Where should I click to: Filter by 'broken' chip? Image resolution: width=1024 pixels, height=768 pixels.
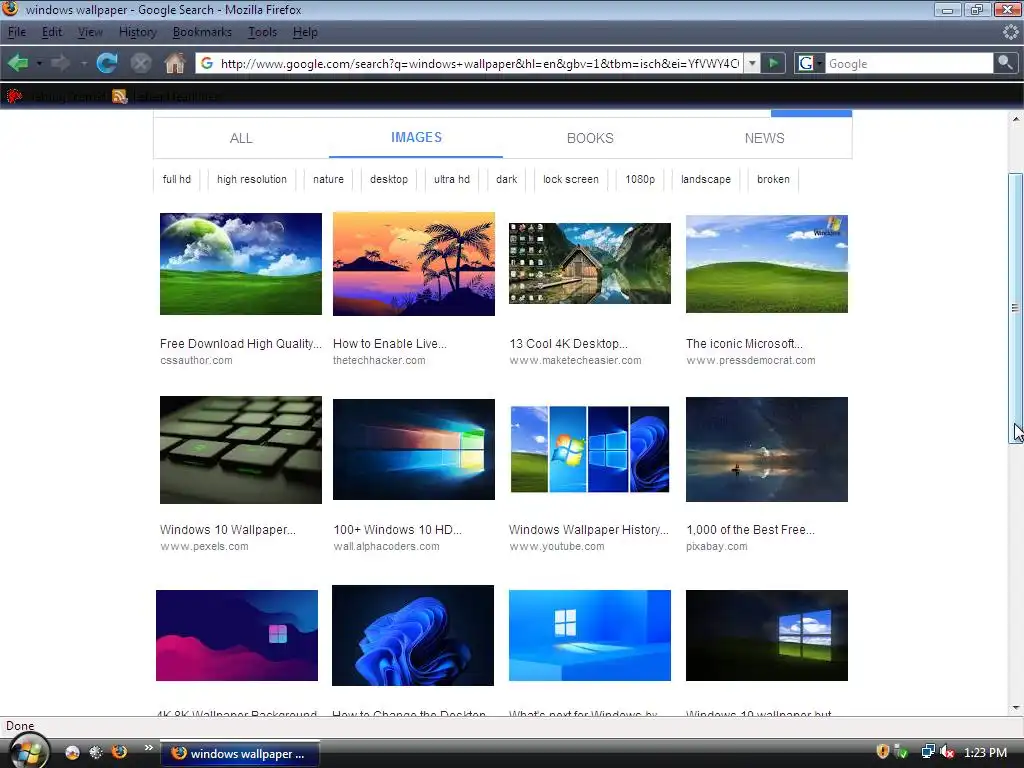(773, 179)
